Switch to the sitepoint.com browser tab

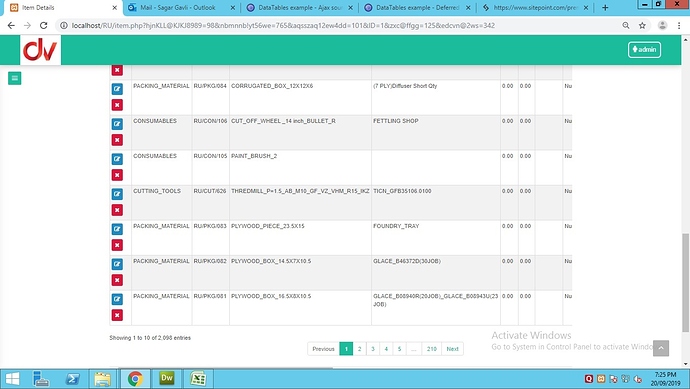click(536, 7)
